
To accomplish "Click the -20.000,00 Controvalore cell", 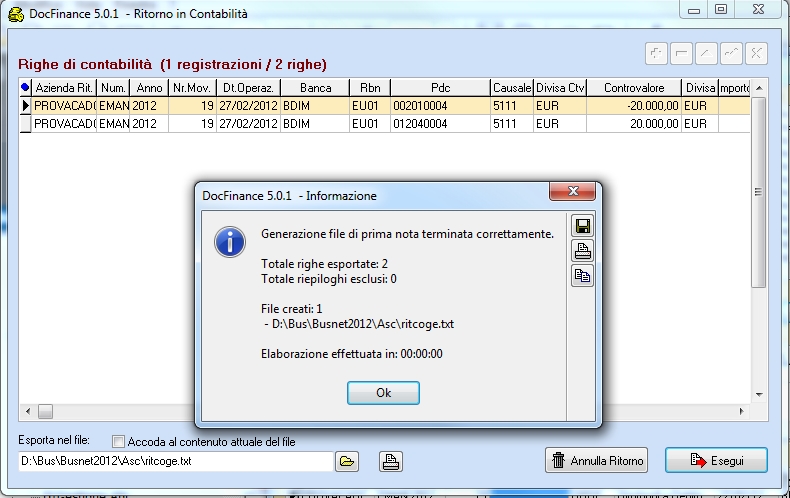I will tap(634, 106).
